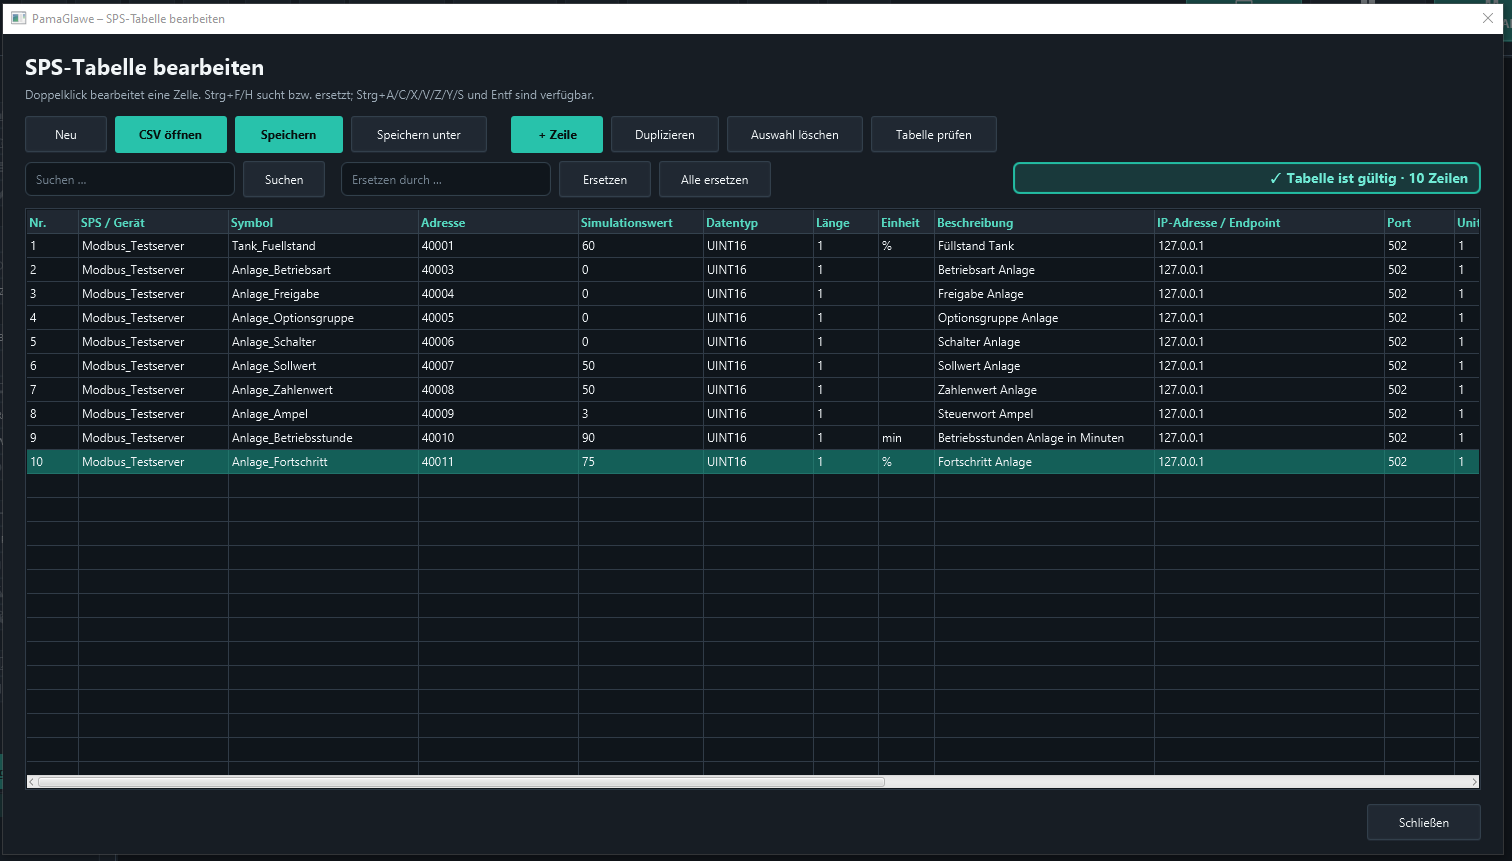Click the Duplizieren button
Viewport: 1512px width, 861px height.
[x=665, y=135]
